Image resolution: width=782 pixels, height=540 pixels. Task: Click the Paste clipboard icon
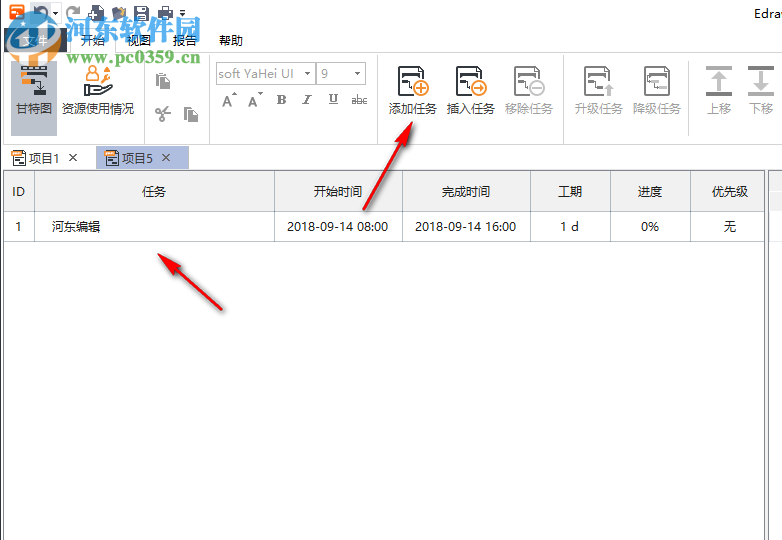tap(163, 81)
